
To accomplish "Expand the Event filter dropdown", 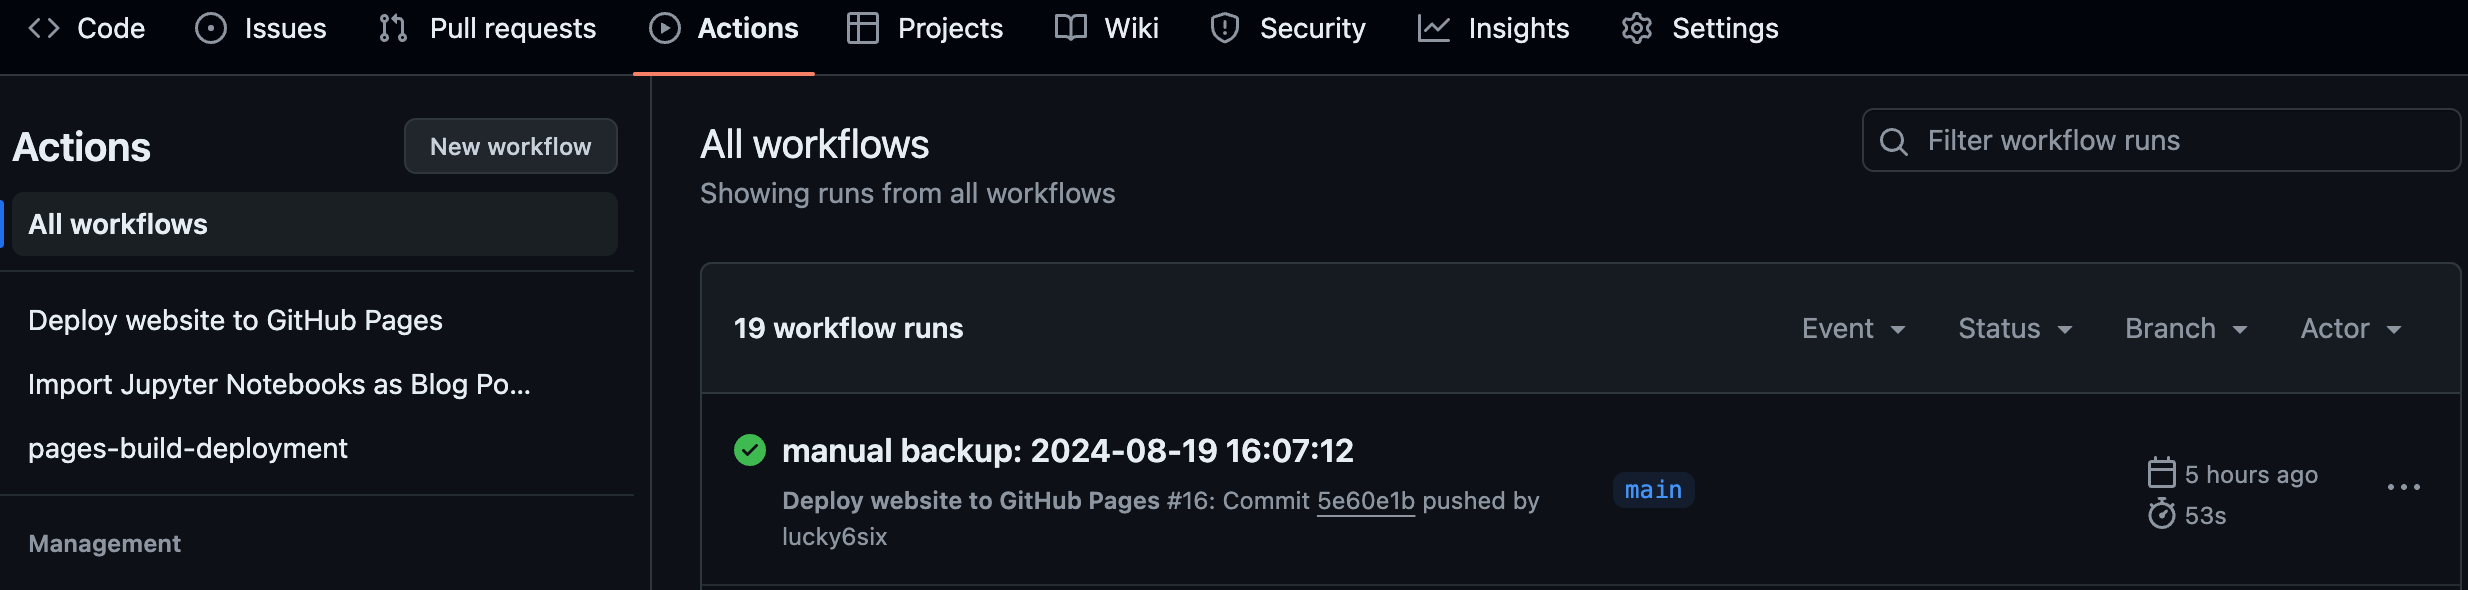I will pos(1853,328).
